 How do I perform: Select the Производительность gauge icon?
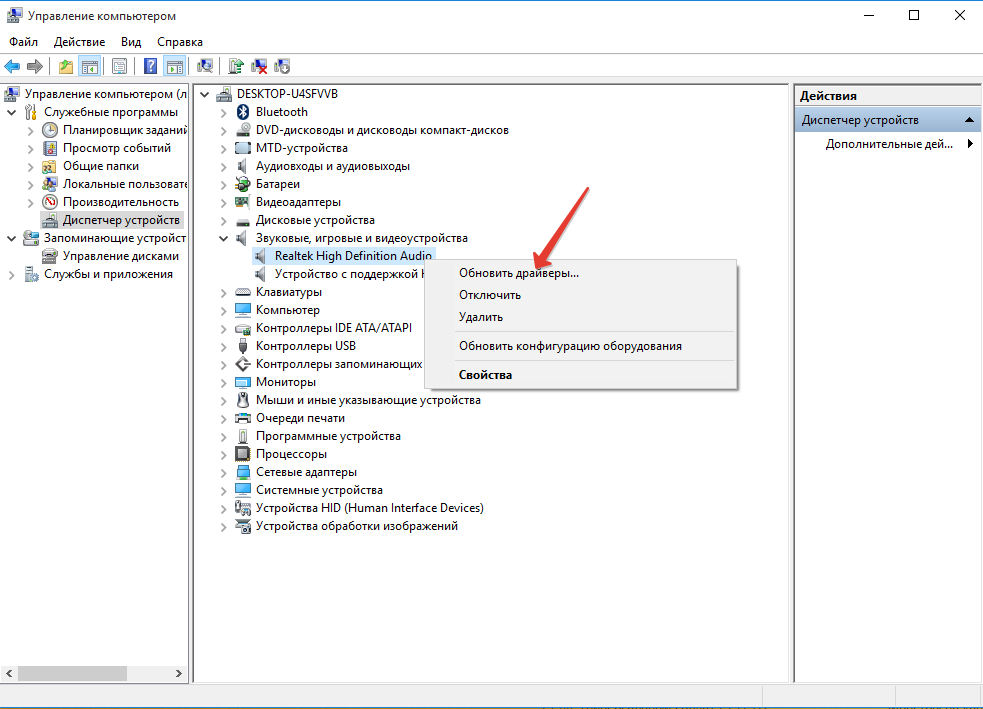click(x=50, y=202)
